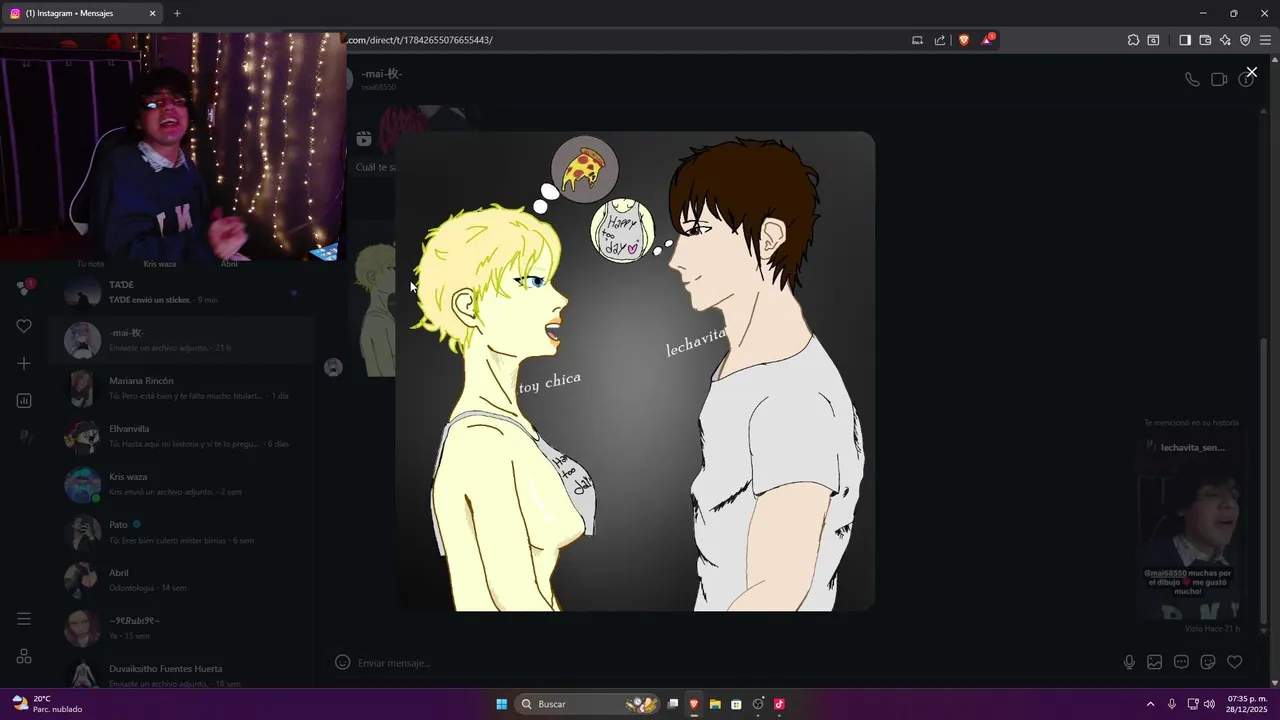Open Task View on the taskbar
This screenshot has height=720, width=1280.
tap(673, 704)
